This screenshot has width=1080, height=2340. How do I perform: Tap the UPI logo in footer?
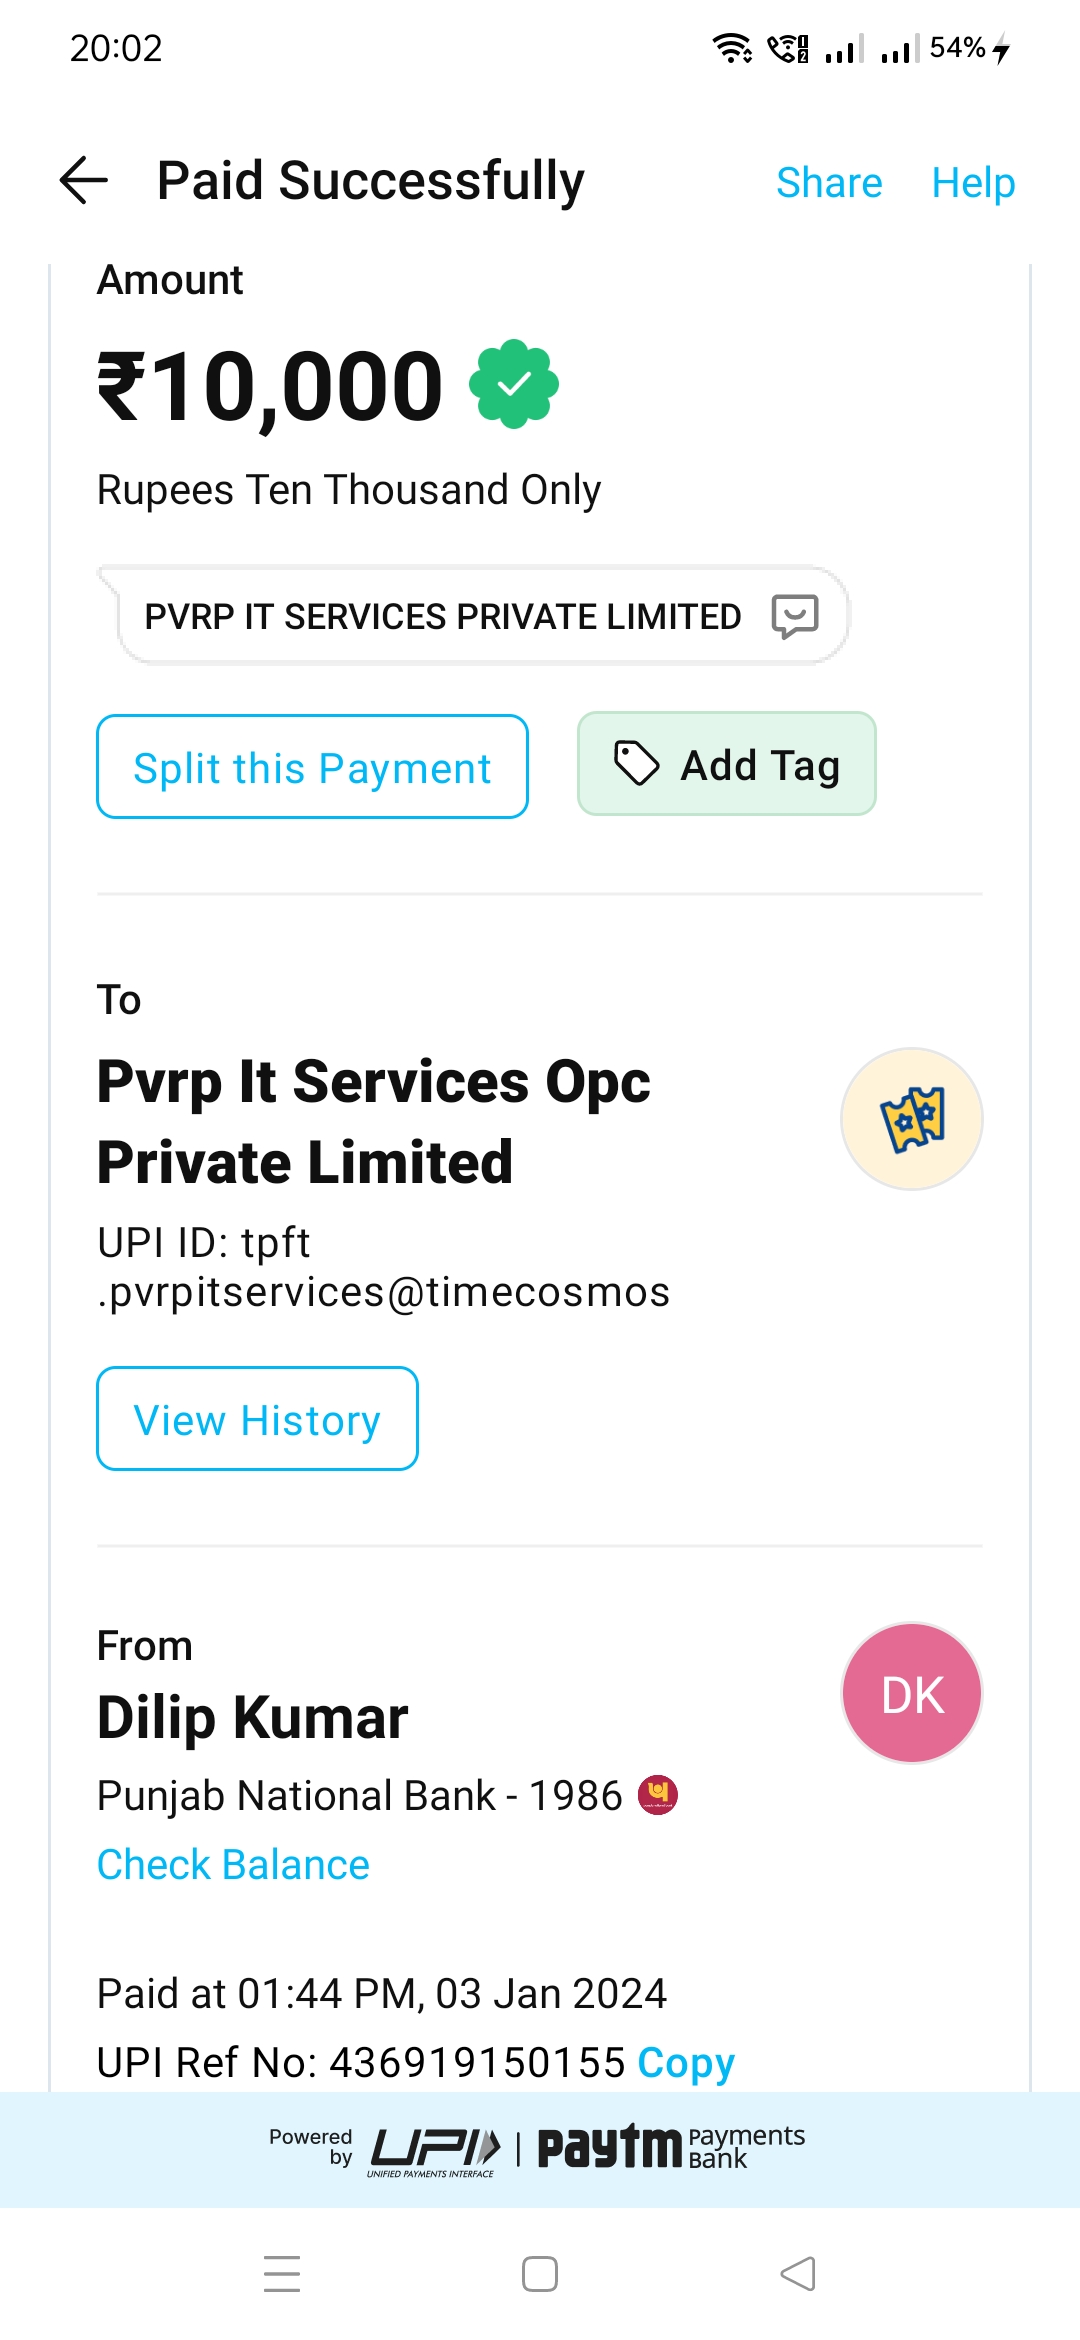coord(434,2150)
